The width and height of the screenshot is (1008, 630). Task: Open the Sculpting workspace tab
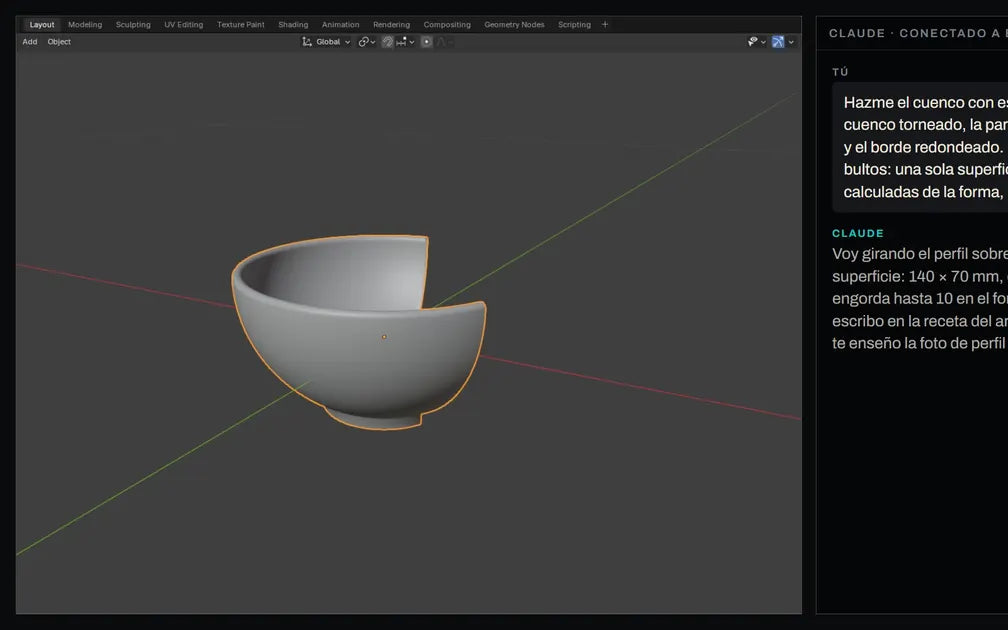tap(133, 24)
